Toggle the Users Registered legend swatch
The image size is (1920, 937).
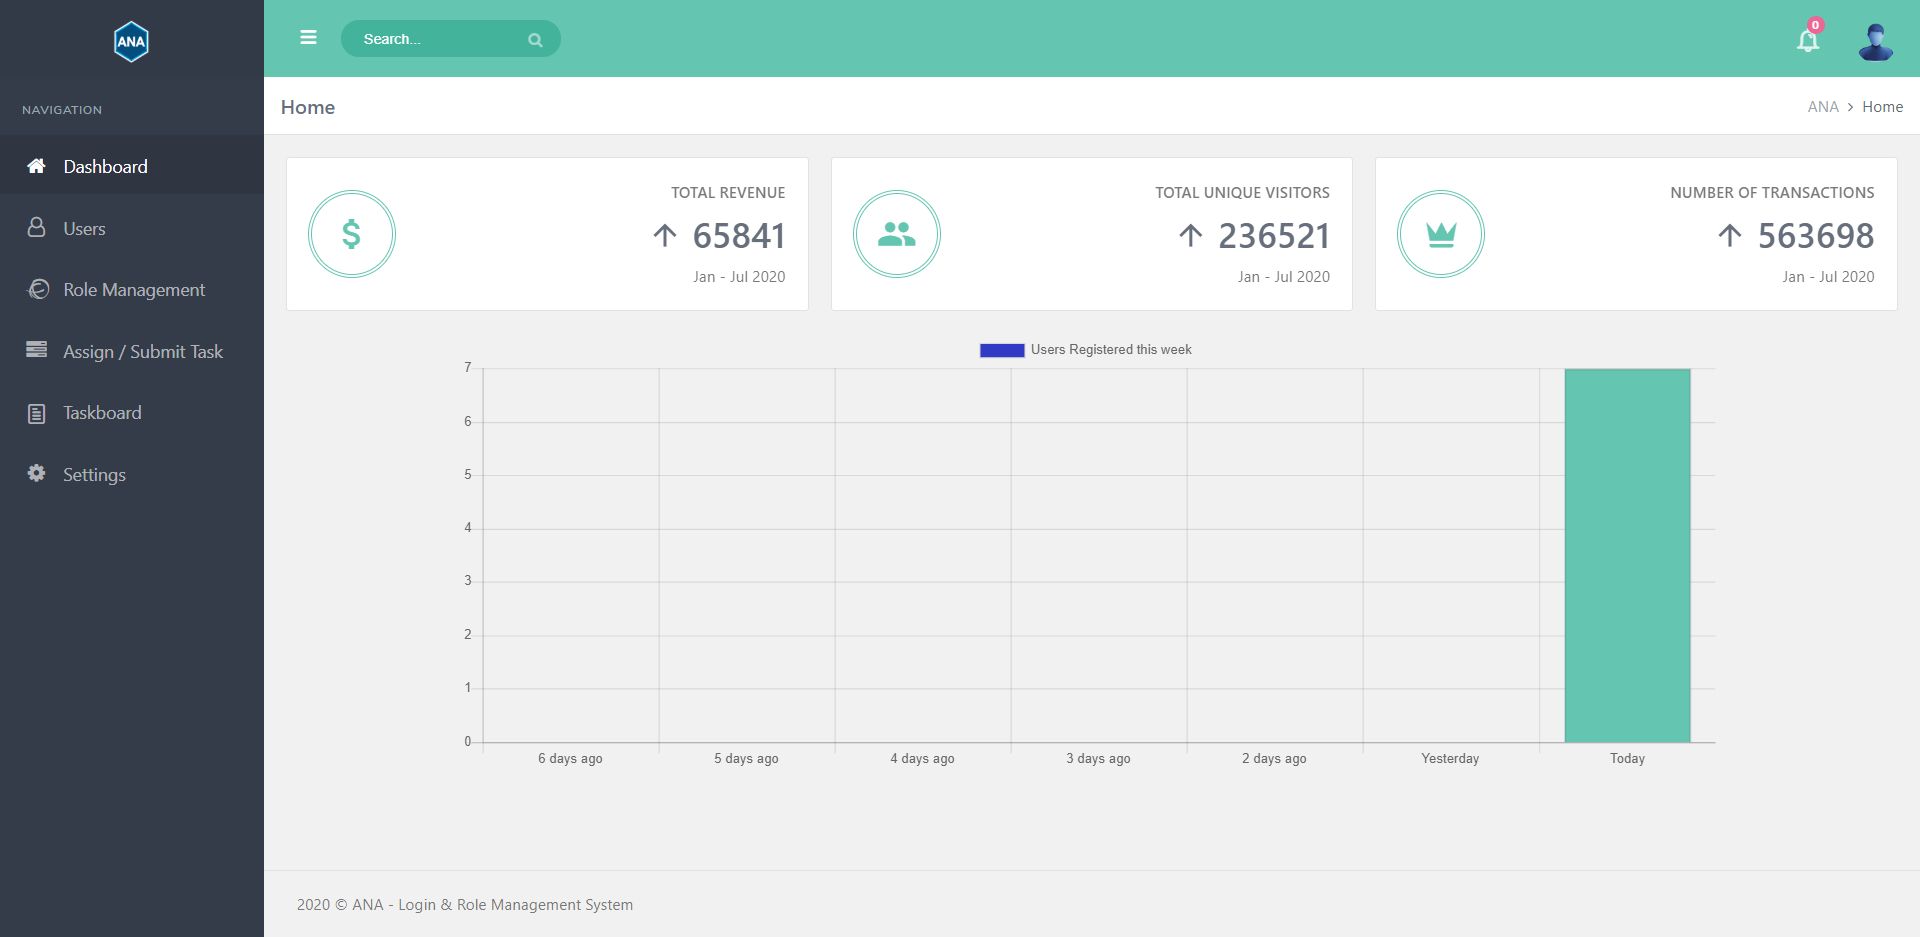click(1001, 350)
